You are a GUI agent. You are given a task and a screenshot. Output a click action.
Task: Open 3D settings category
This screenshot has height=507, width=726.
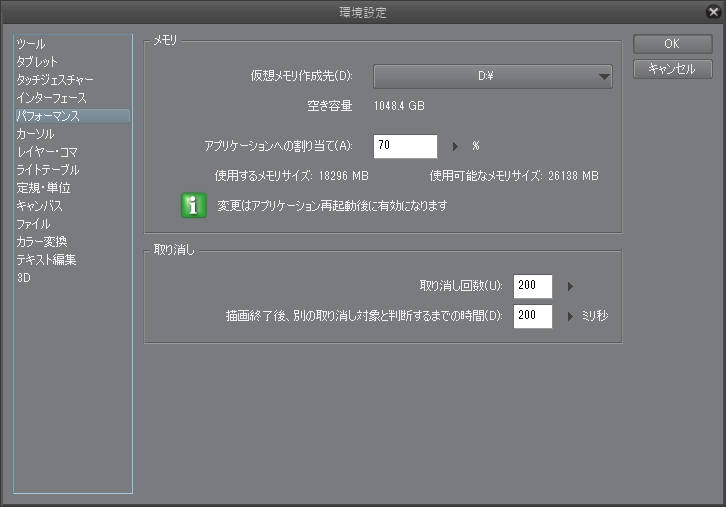[24, 278]
